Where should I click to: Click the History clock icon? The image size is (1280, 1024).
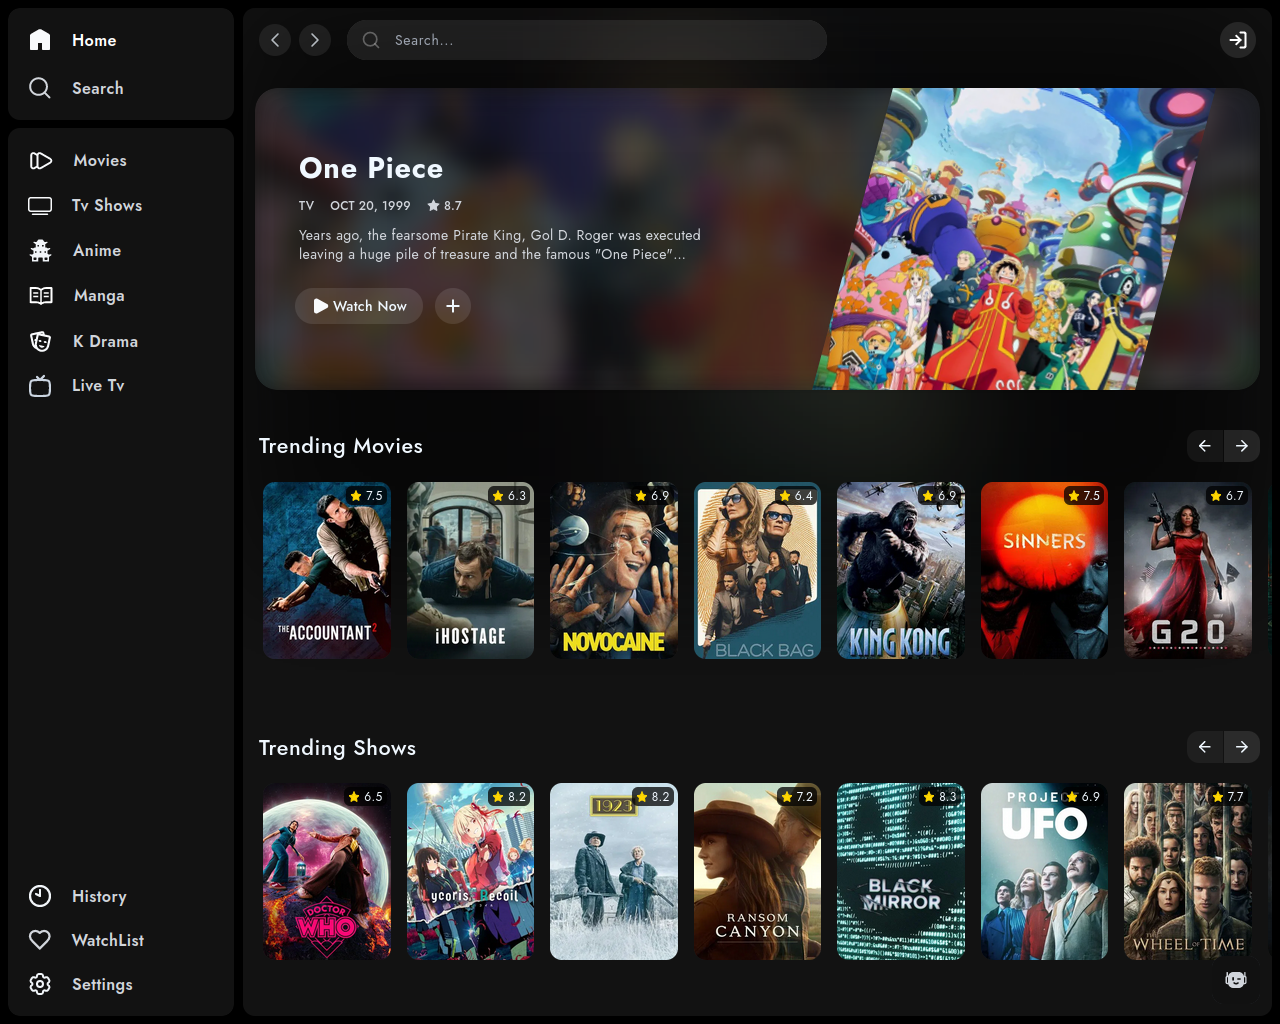click(40, 896)
